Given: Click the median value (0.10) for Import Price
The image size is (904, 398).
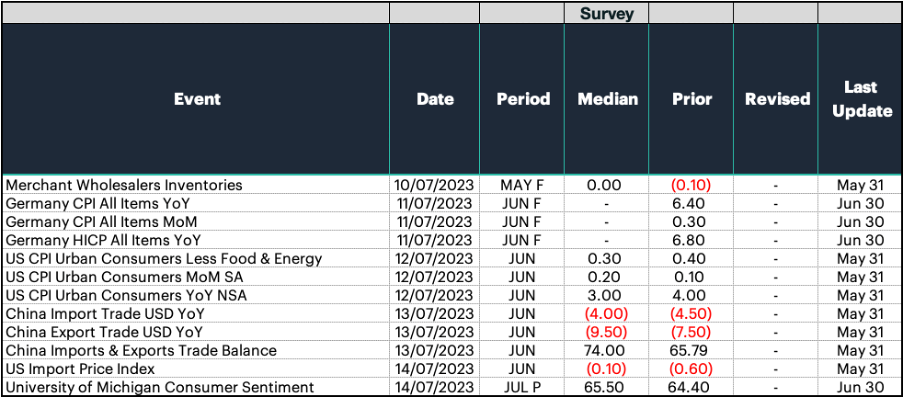Looking at the screenshot, I should coord(607,369).
